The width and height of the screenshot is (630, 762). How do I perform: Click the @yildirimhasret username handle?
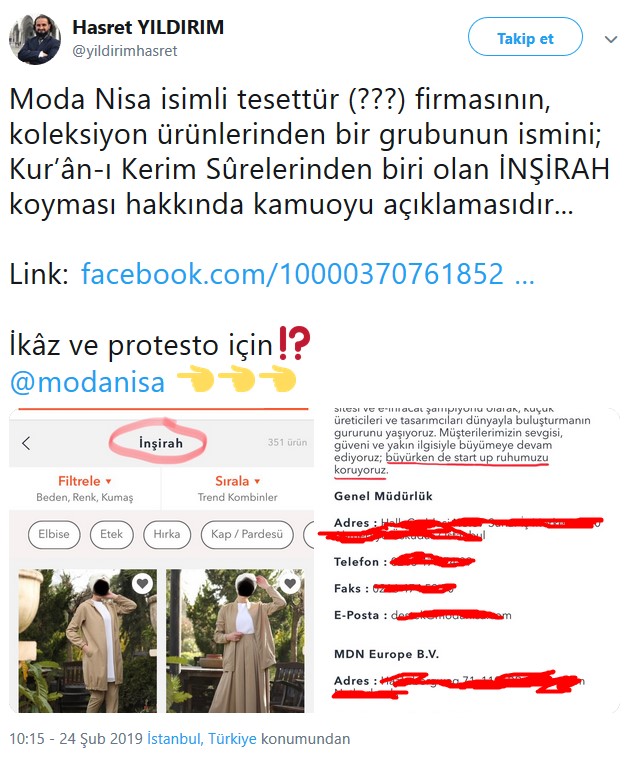point(125,51)
